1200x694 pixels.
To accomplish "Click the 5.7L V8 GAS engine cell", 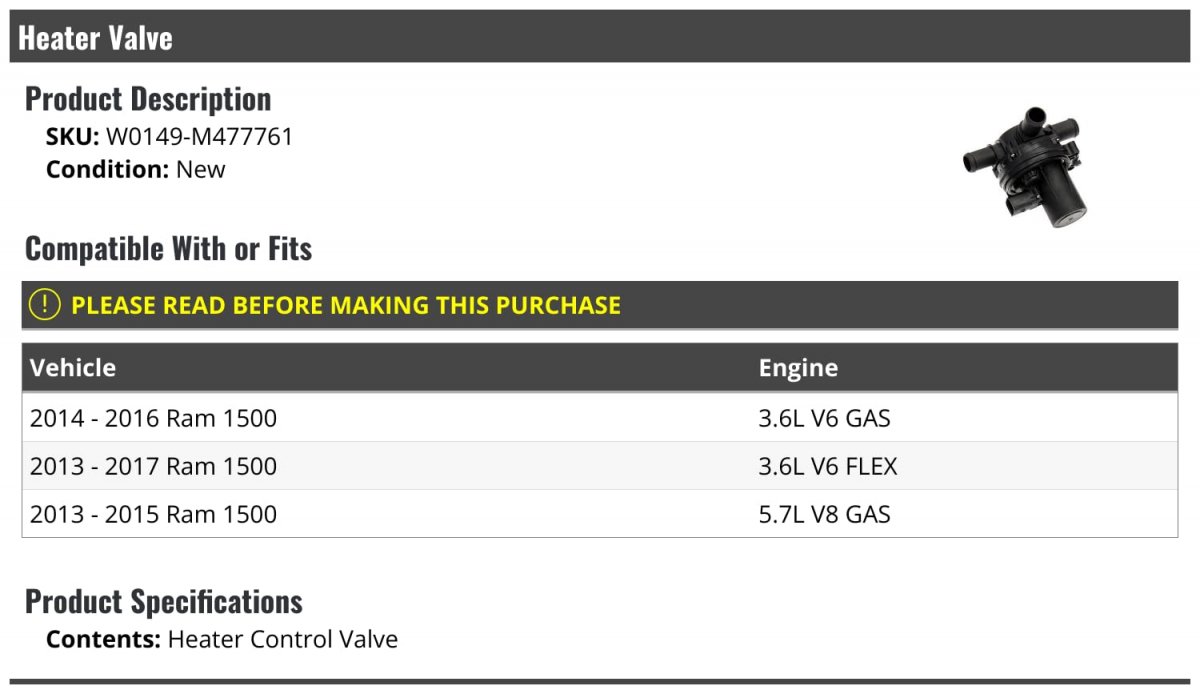I will pyautogui.click(x=824, y=514).
